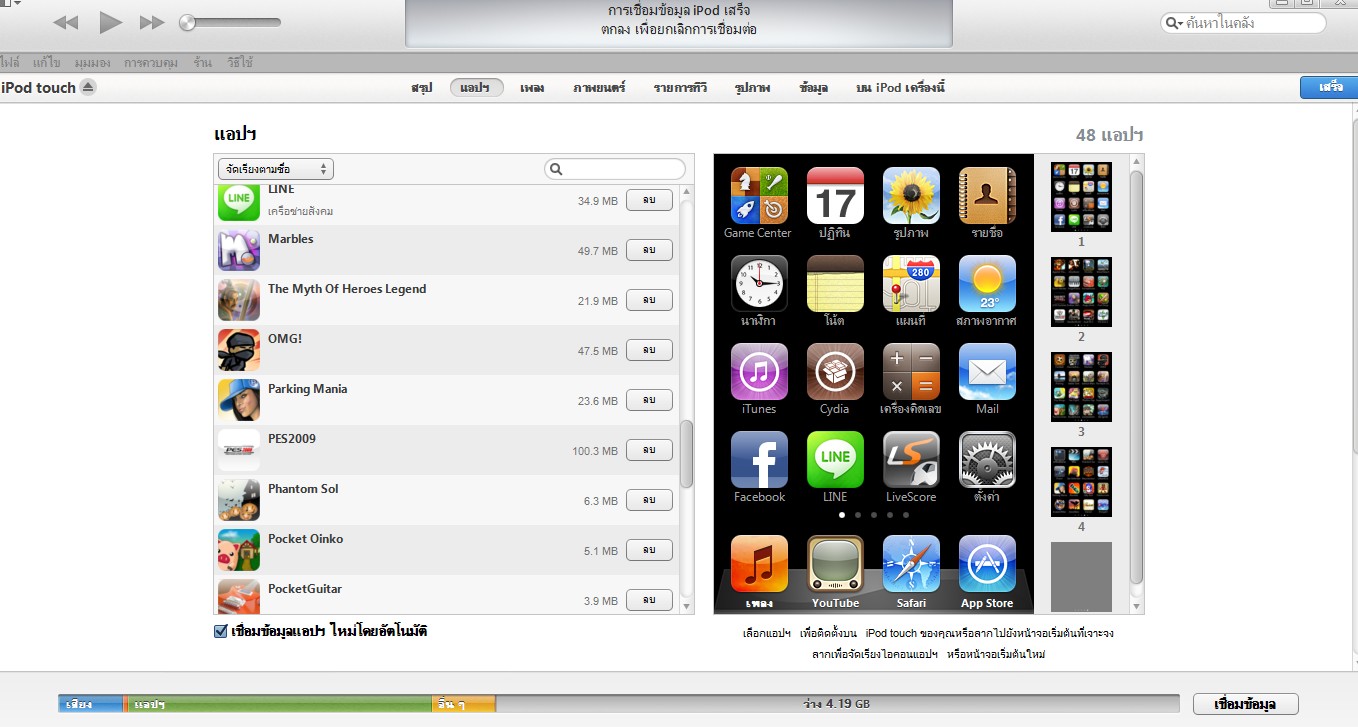
Task: Open the แก้ไข (Edit) menu
Action: click(x=48, y=62)
